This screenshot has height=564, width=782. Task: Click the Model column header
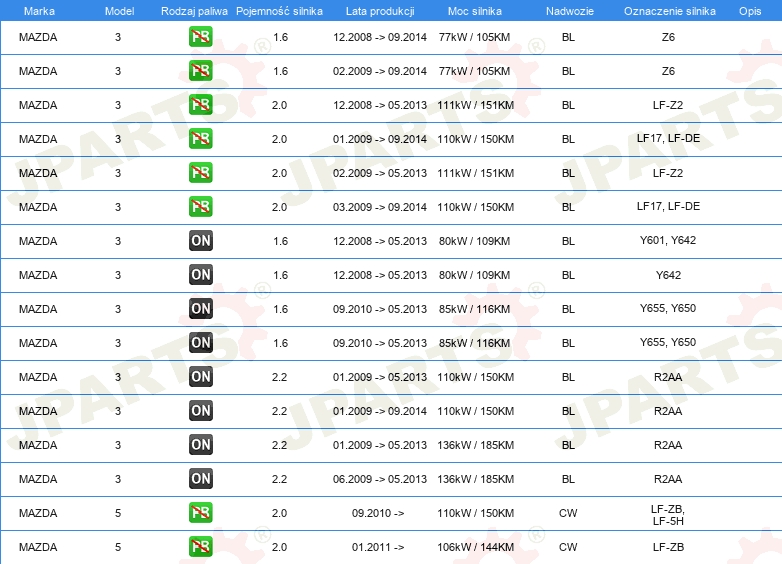click(119, 11)
